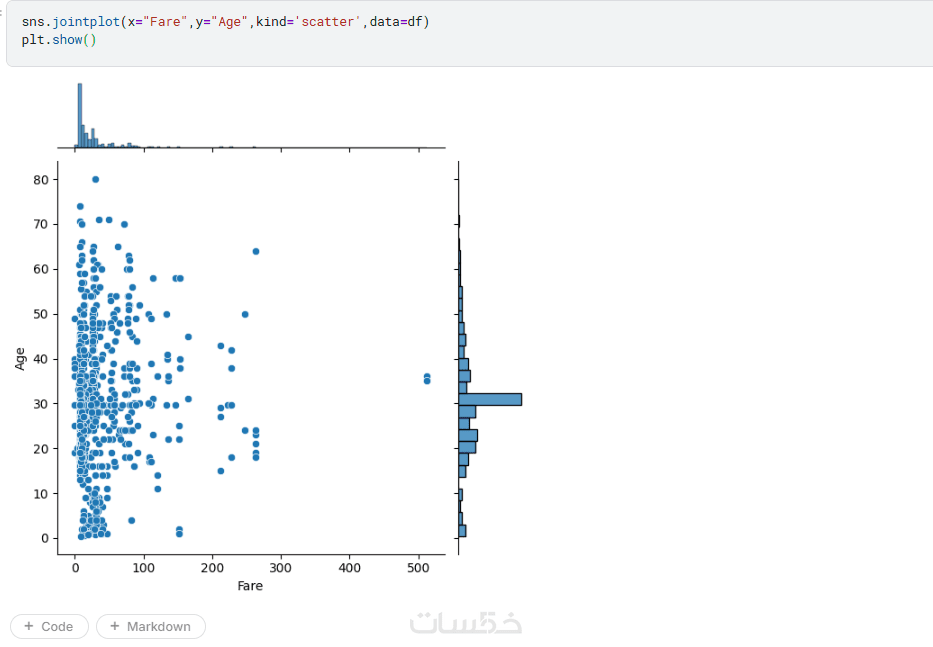Click the 80 tick label on Age axis

point(40,180)
